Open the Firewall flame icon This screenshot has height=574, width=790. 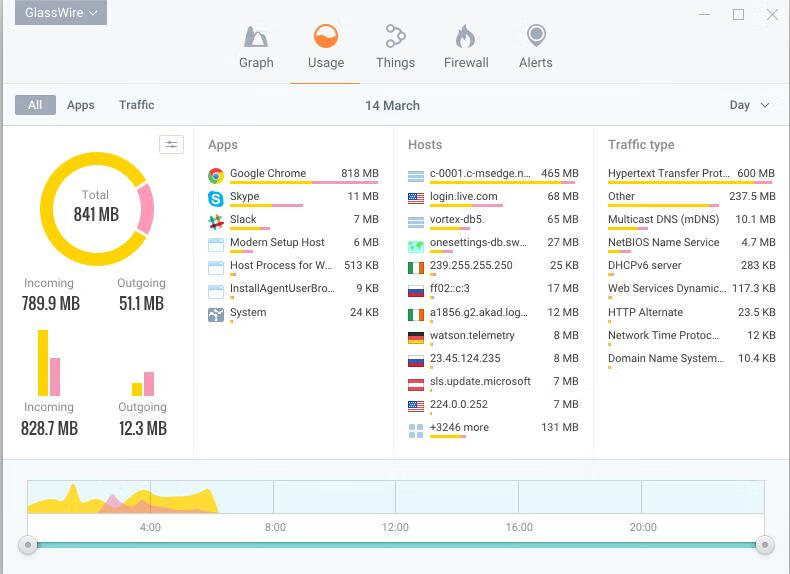tap(465, 38)
